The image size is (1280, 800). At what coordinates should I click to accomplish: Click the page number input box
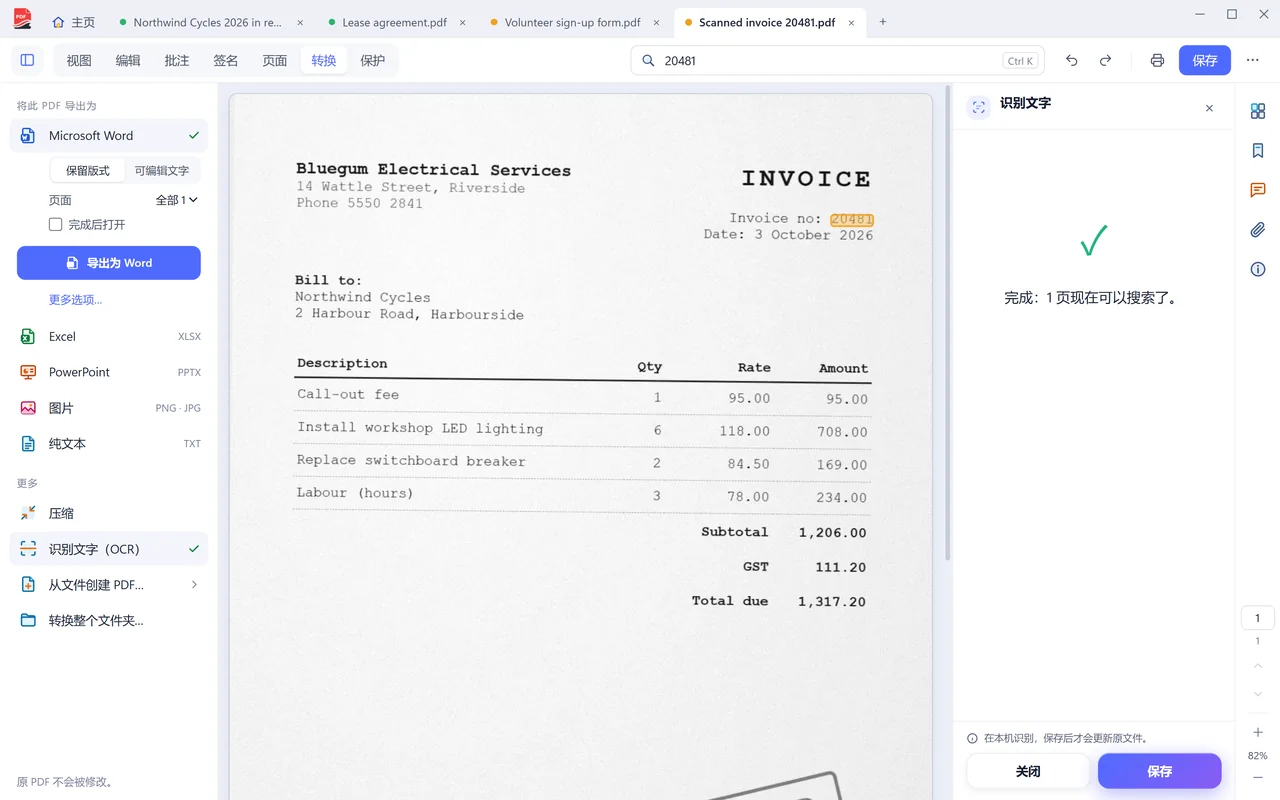[1258, 618]
